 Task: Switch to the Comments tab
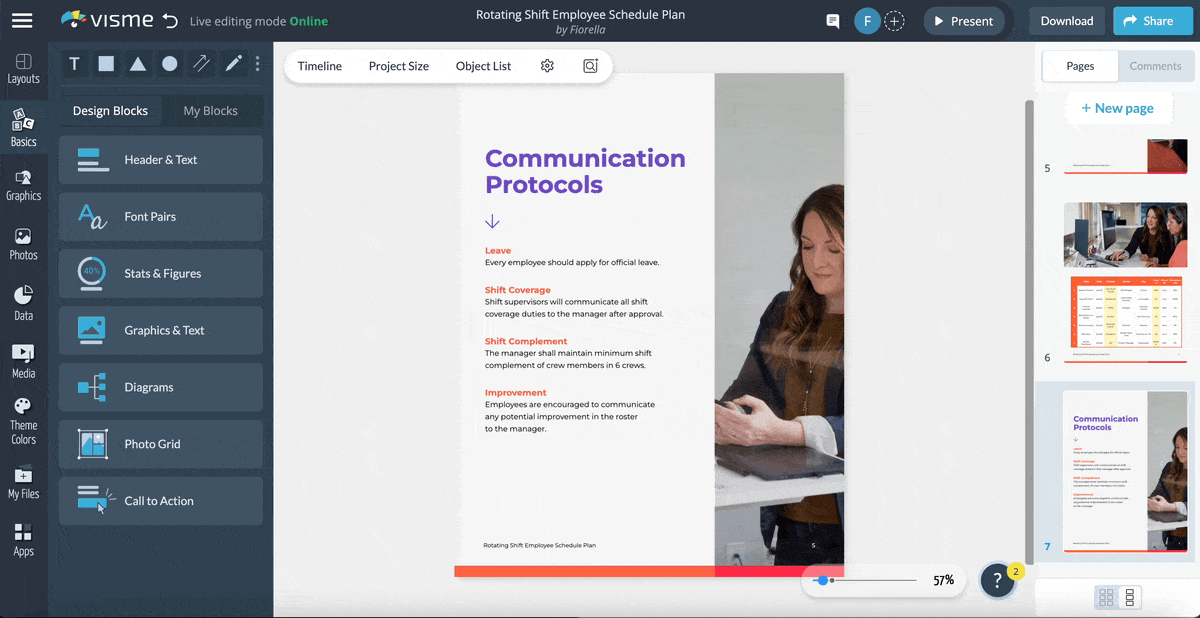pyautogui.click(x=1155, y=66)
